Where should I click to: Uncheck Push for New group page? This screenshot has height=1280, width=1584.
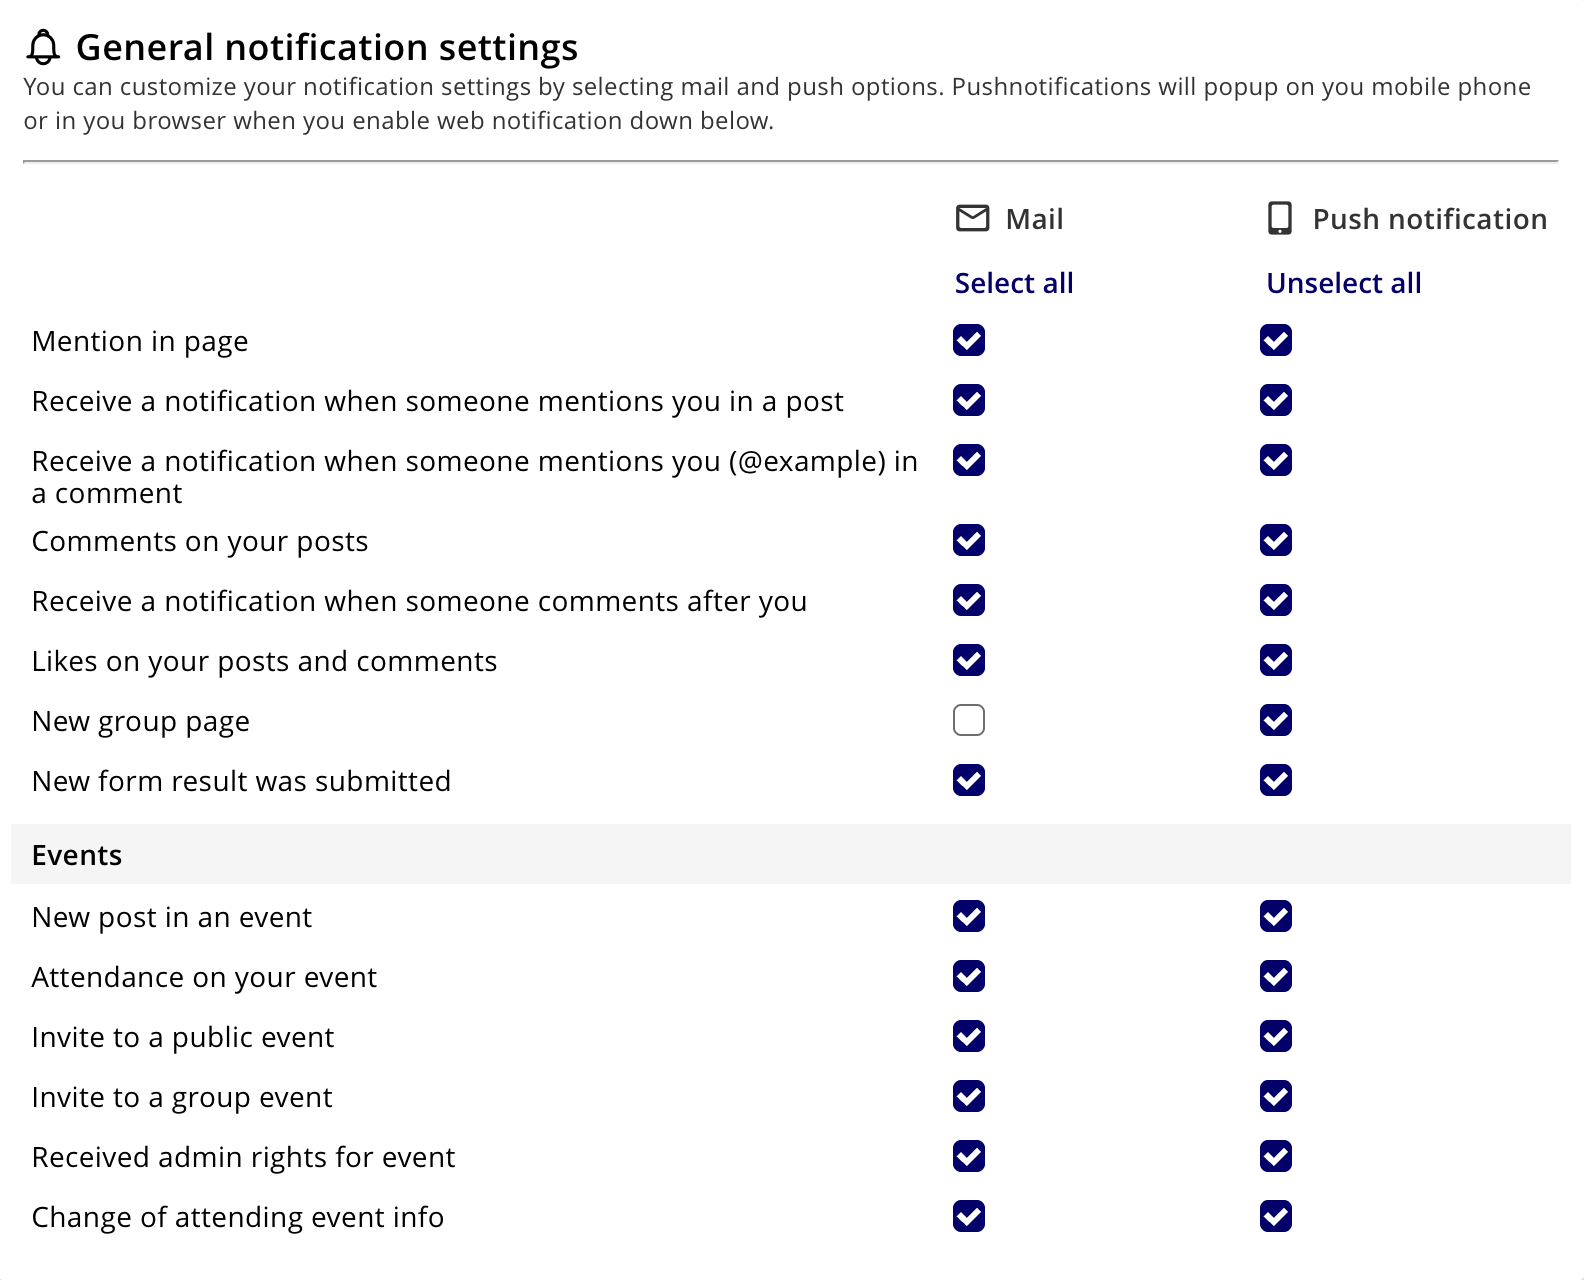click(x=1276, y=720)
